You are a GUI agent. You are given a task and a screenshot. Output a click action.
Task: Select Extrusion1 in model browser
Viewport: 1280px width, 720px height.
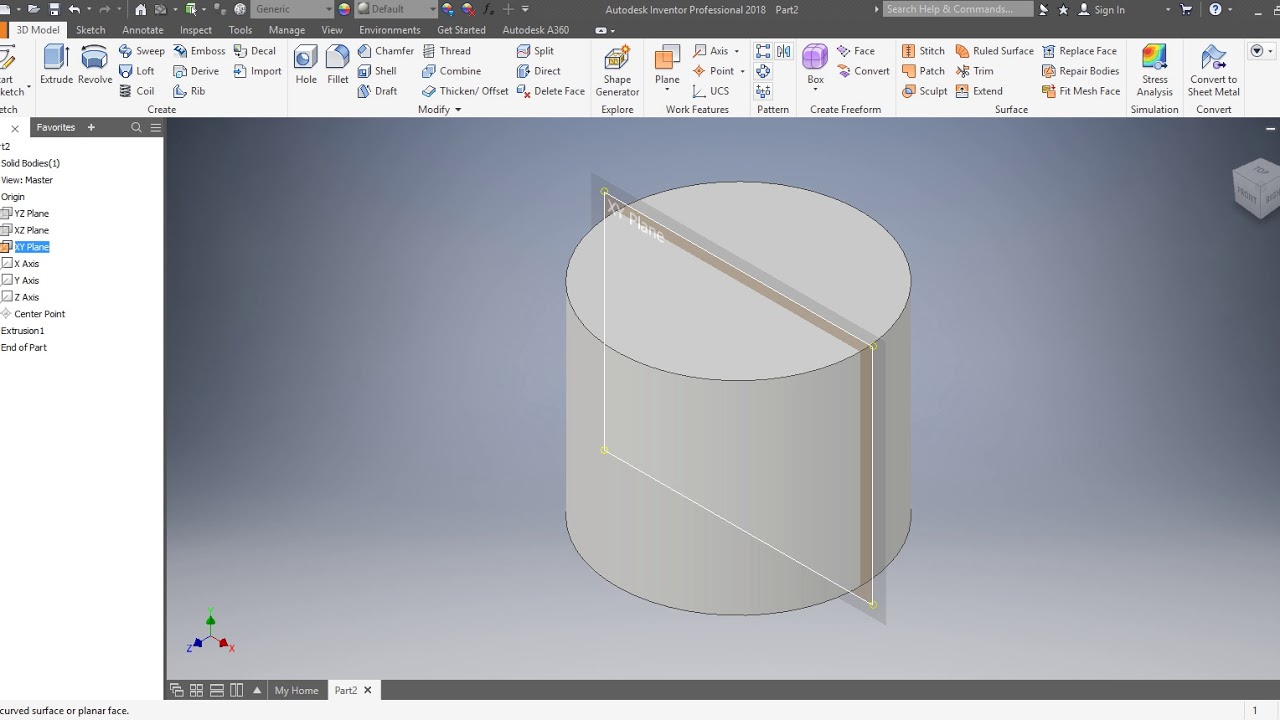tap(23, 330)
